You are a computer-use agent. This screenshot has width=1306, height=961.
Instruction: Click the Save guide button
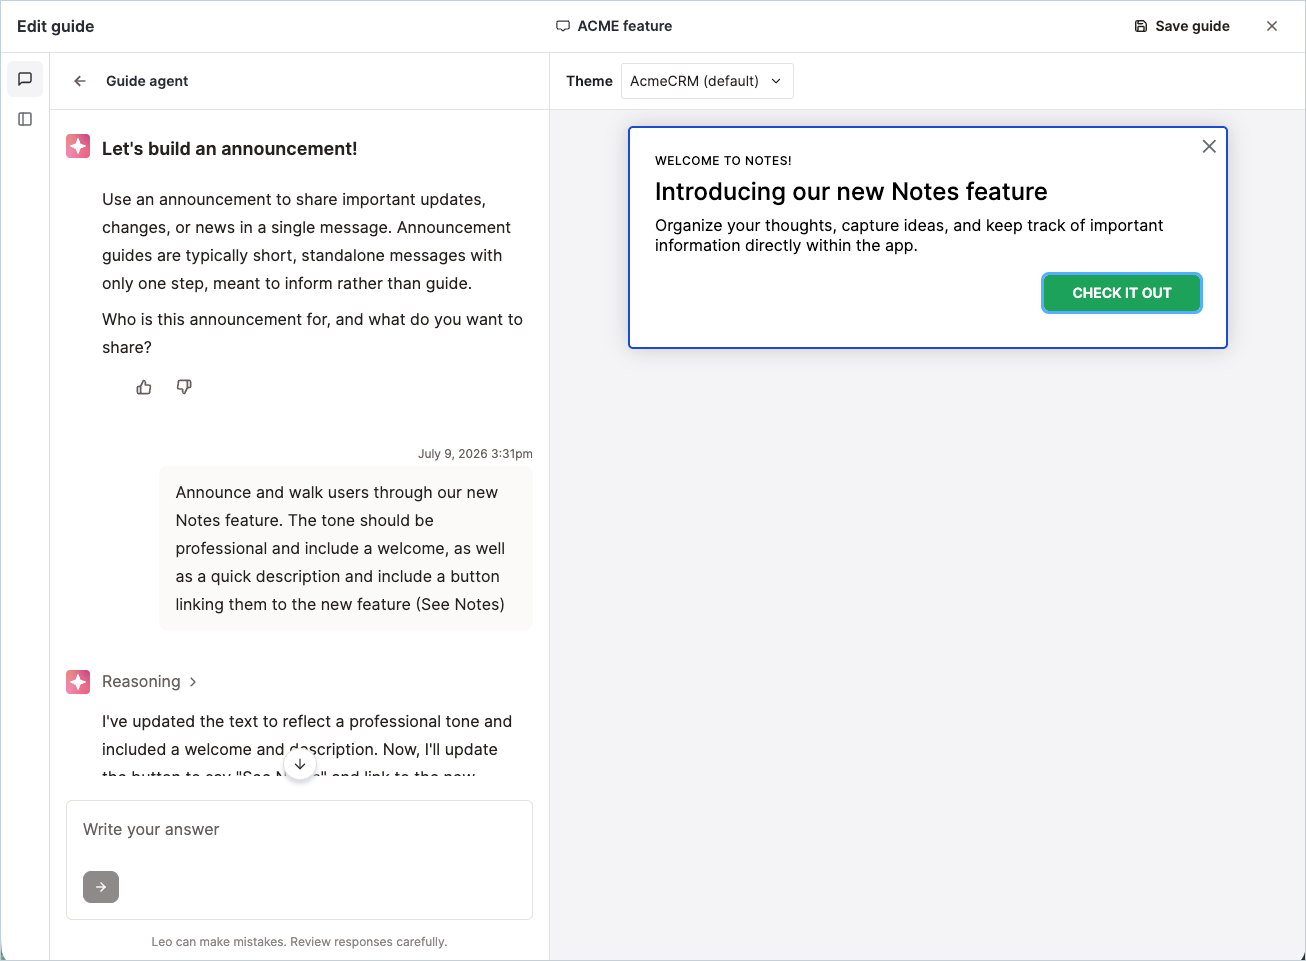click(1182, 26)
